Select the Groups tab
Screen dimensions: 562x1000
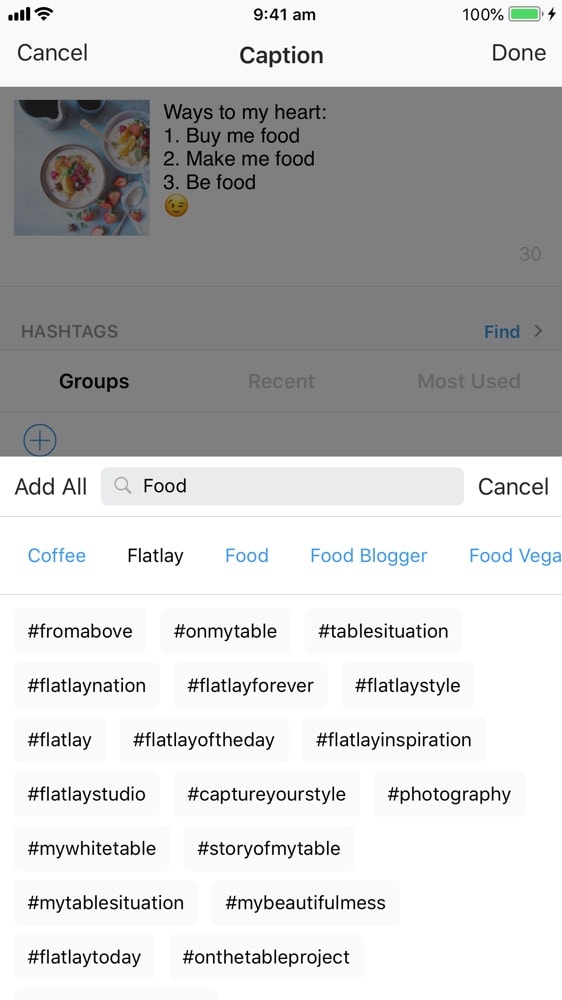[x=94, y=381]
